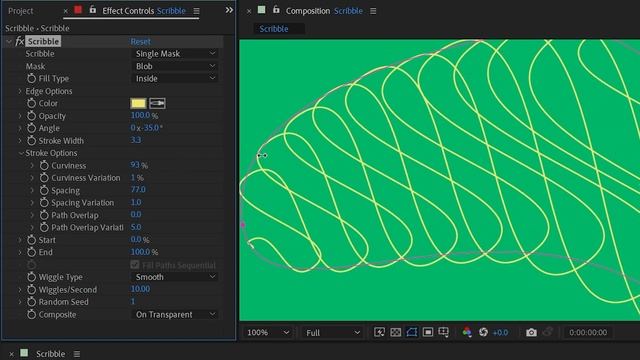640x360 pixels.
Task: Select the Scribble timeline tab
Action: point(50,354)
